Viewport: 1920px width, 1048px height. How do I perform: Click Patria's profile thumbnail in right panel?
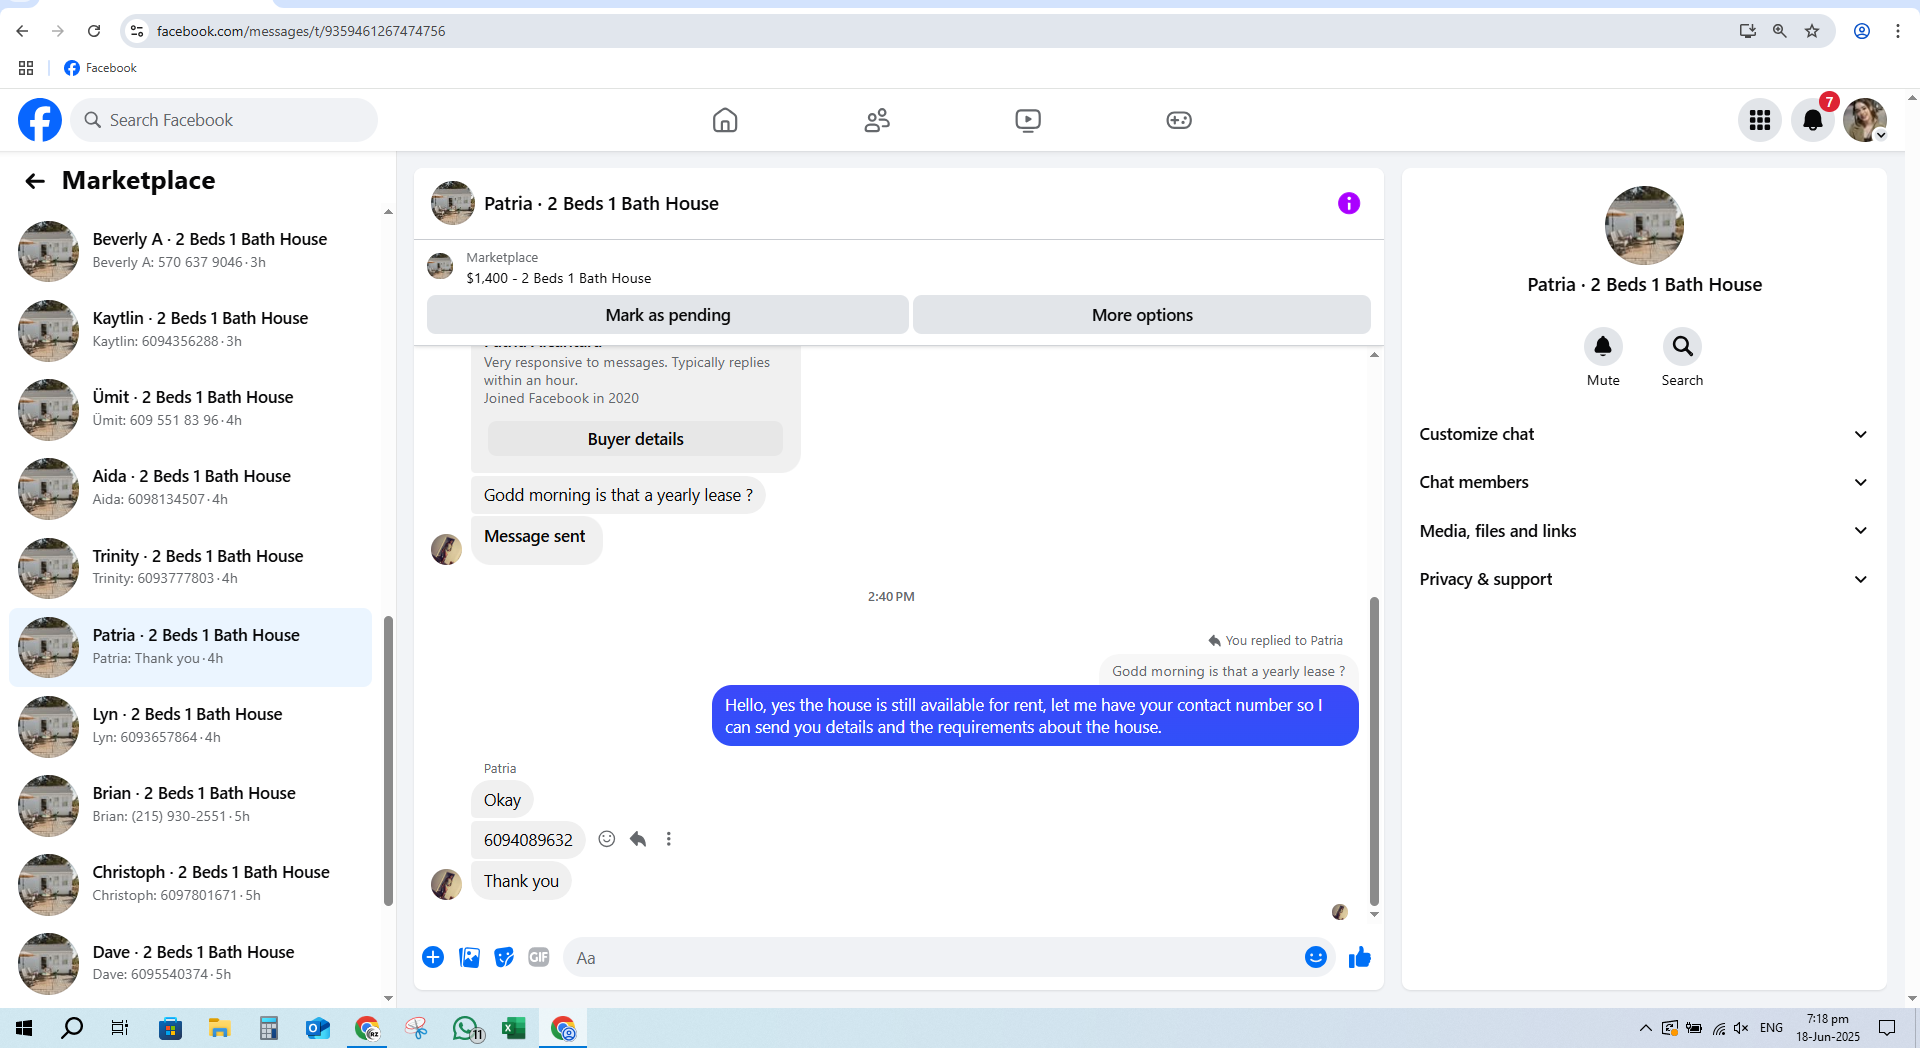[x=1644, y=225]
